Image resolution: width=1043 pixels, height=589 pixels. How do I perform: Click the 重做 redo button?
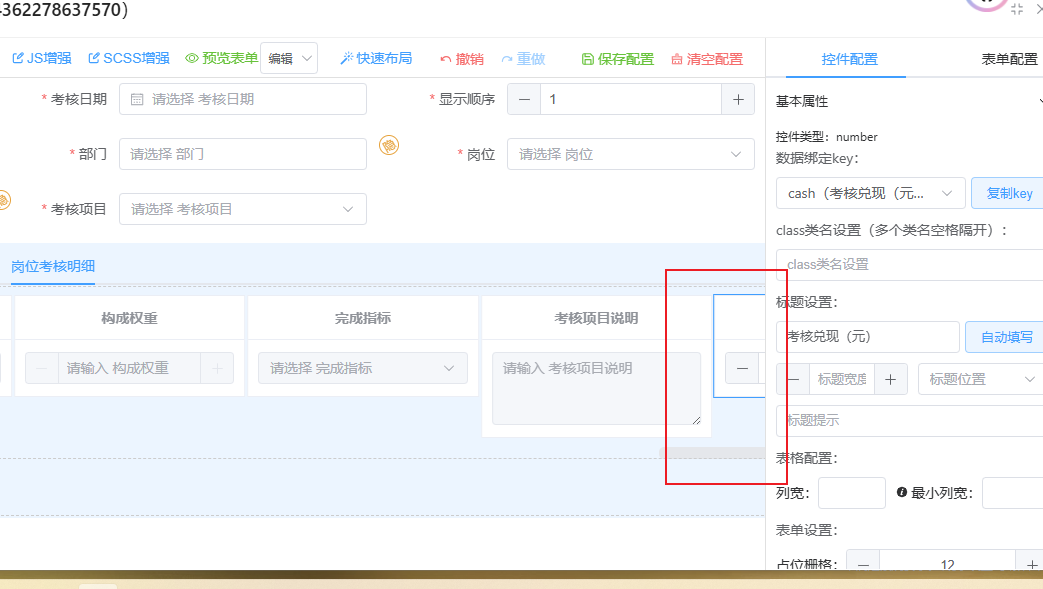[523, 59]
